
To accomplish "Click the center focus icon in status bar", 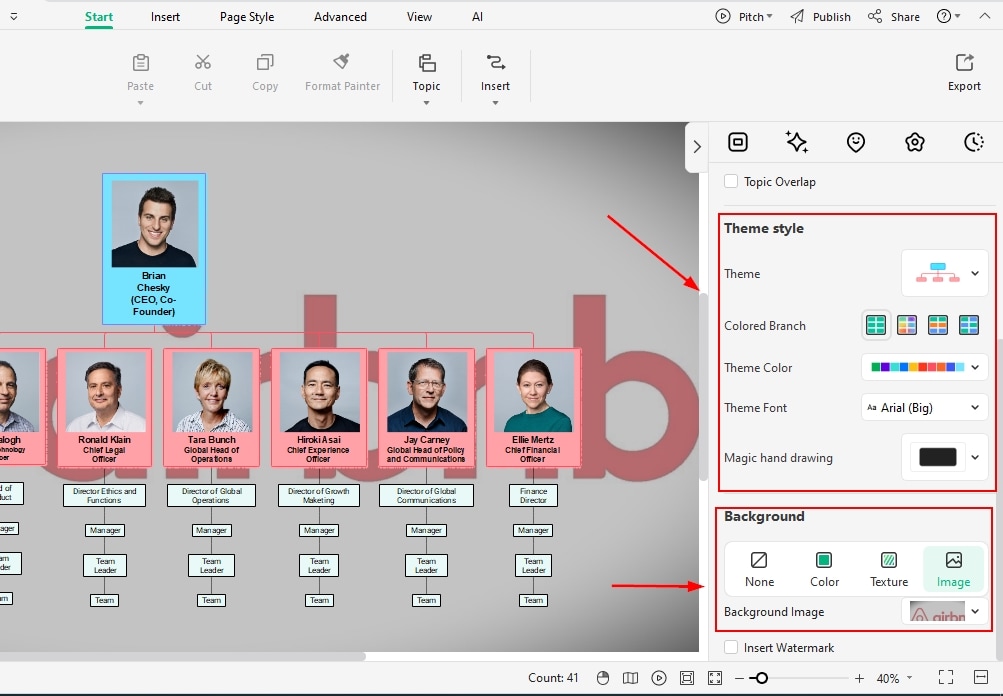I will pos(715,678).
